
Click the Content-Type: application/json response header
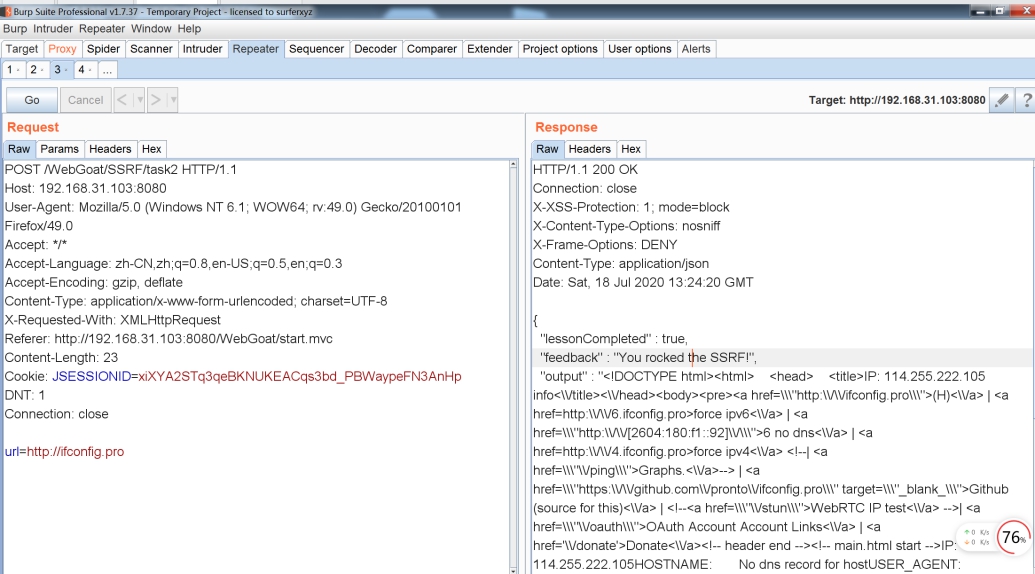coord(620,264)
